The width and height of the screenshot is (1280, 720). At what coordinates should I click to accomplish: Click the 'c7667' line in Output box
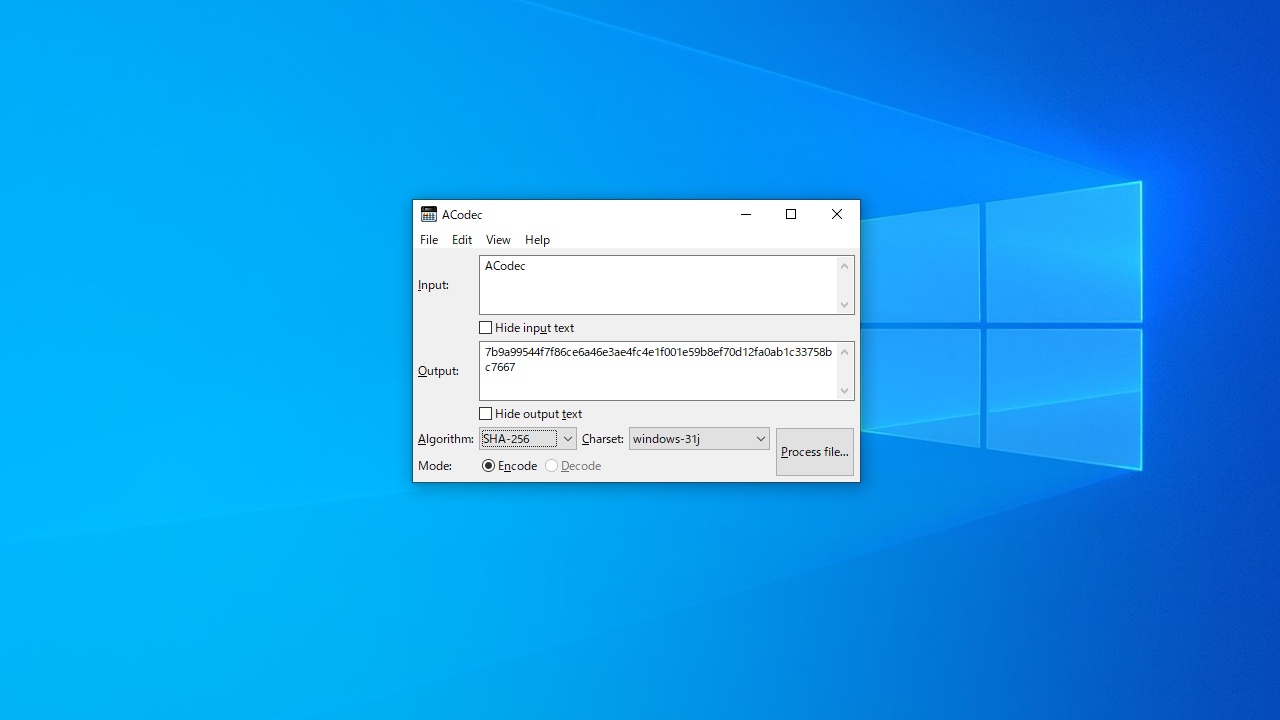coord(500,367)
